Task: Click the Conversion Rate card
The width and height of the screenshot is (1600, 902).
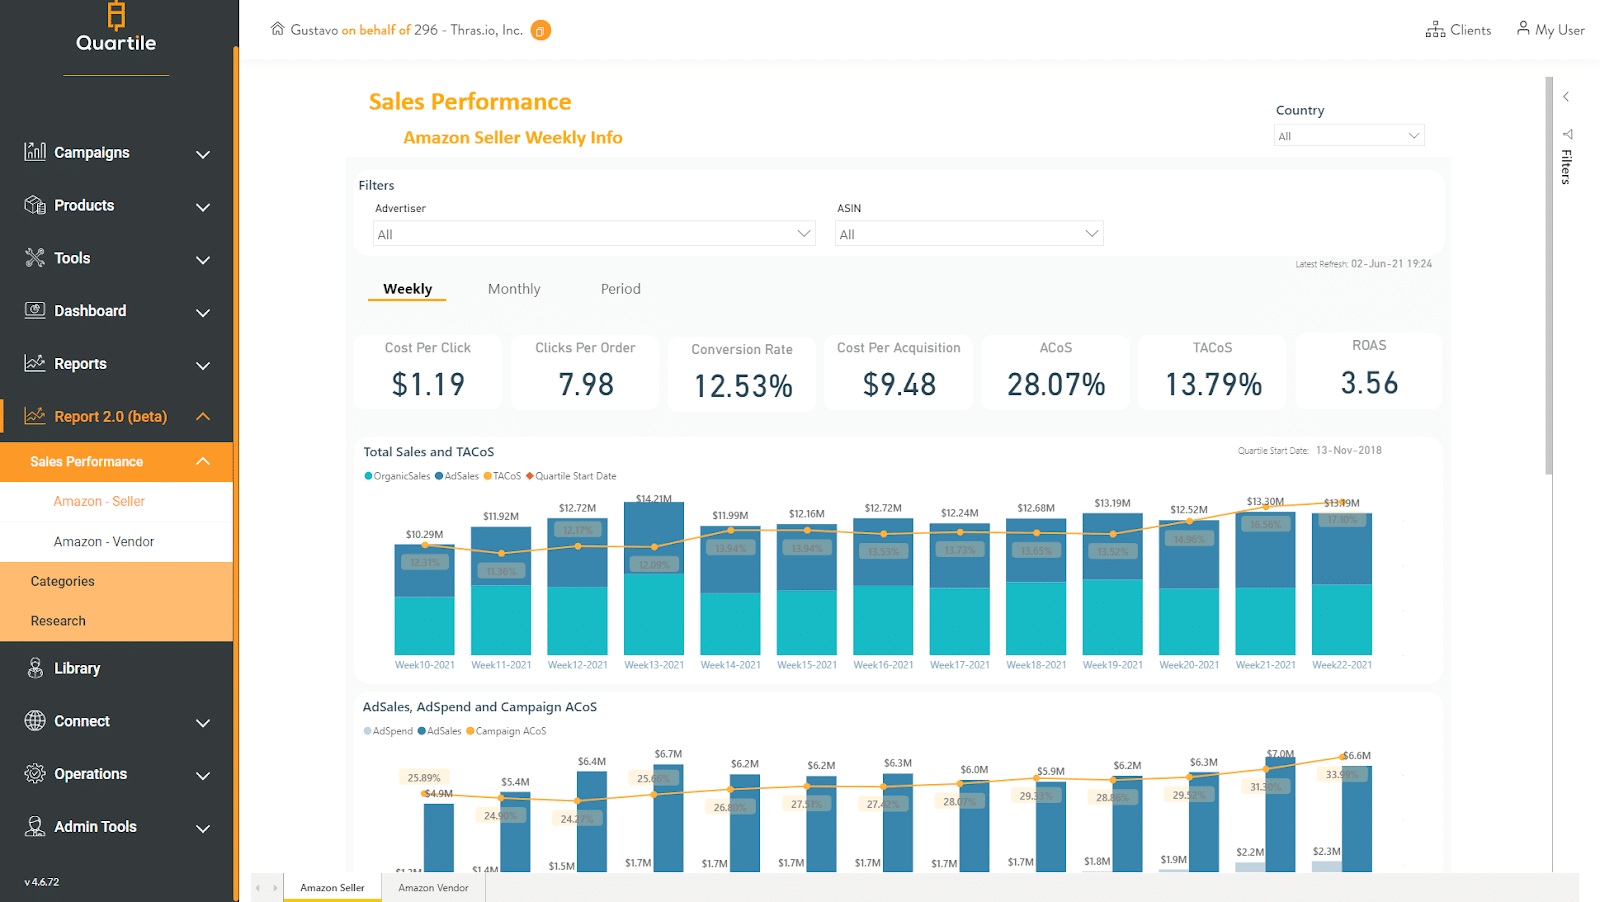Action: (x=742, y=372)
